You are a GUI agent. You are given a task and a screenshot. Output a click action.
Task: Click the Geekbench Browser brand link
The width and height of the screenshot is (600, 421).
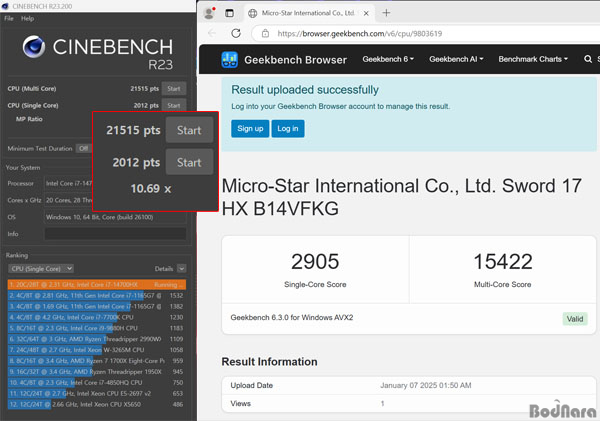click(295, 60)
